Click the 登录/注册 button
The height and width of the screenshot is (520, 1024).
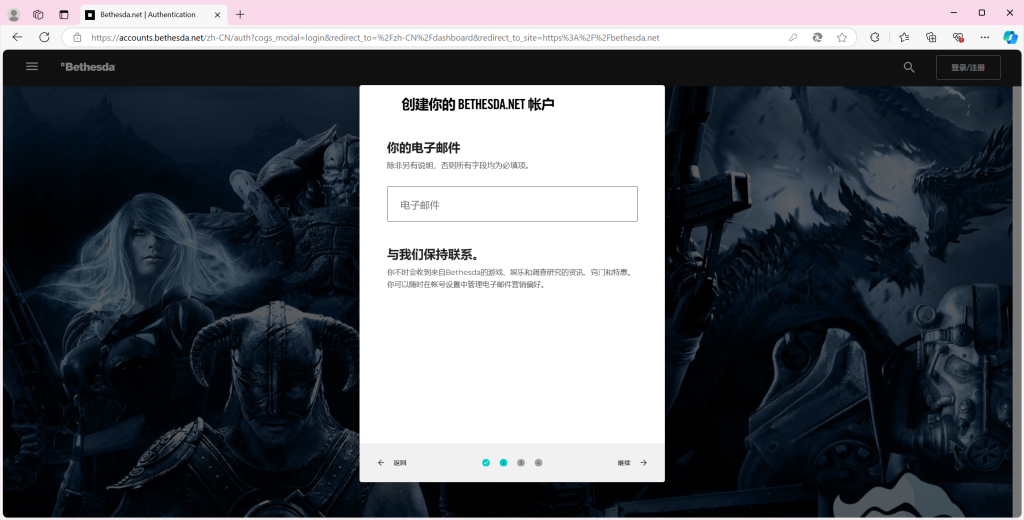[968, 67]
